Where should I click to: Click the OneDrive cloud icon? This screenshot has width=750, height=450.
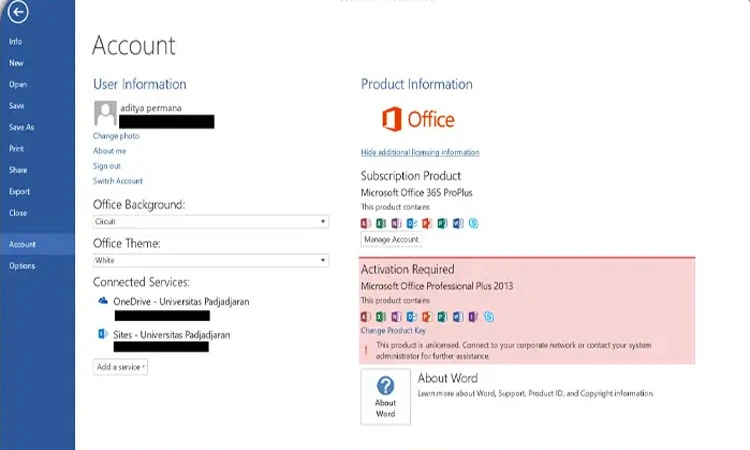coord(102,300)
